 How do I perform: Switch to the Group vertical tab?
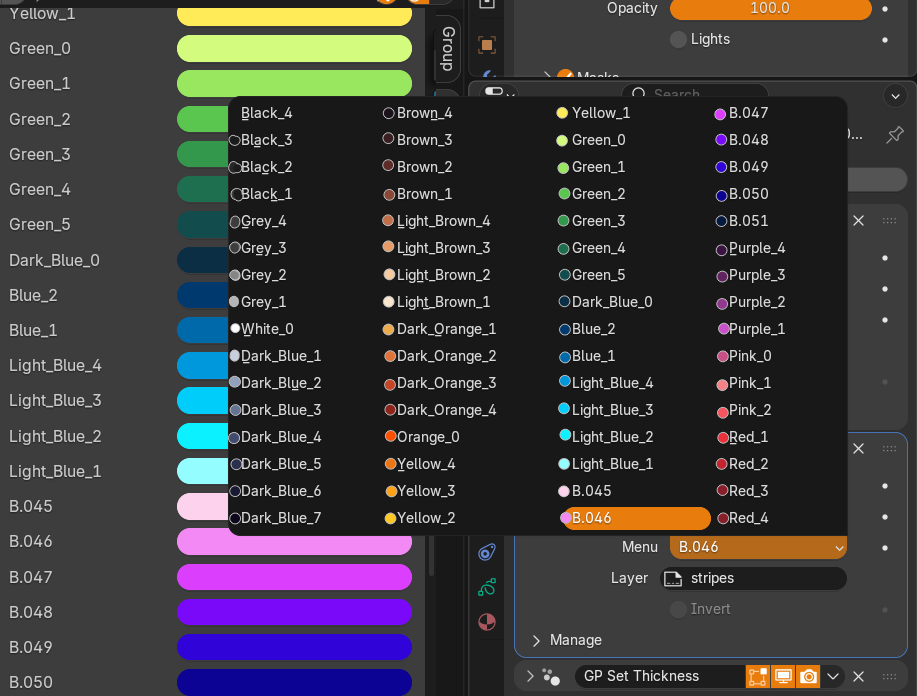(448, 49)
